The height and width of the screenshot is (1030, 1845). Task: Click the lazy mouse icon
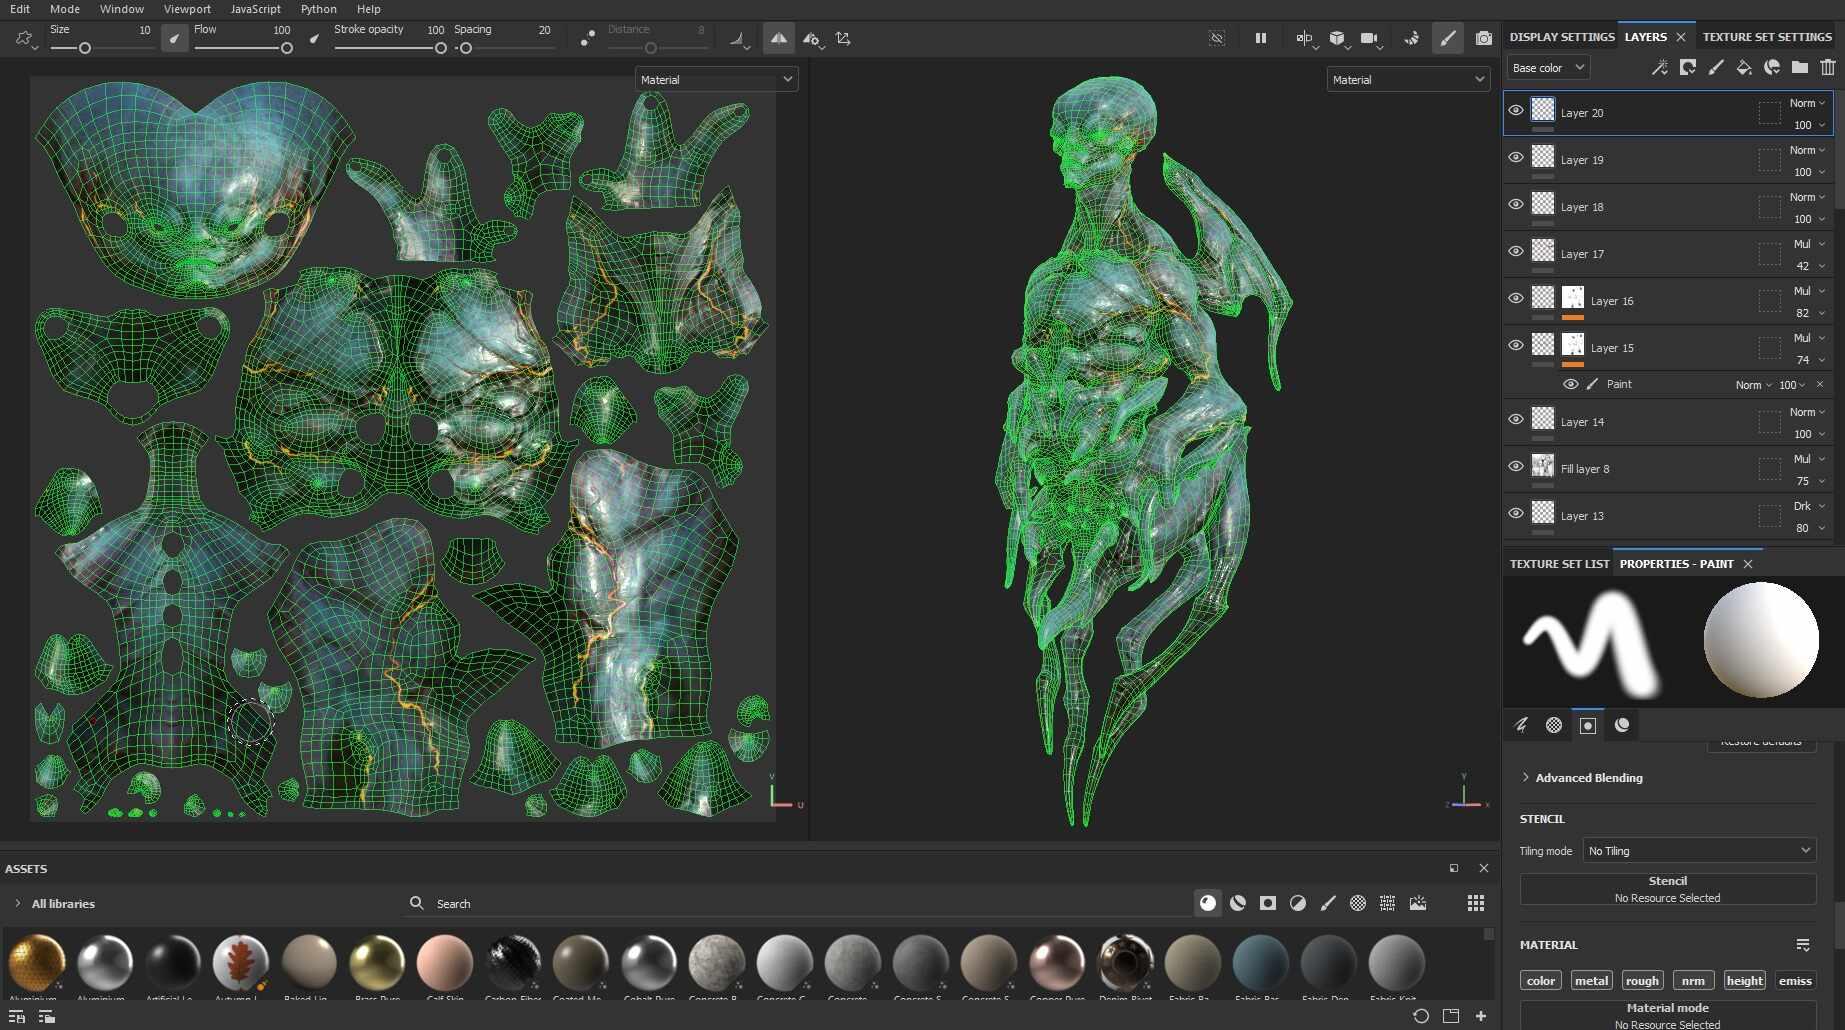tap(587, 38)
